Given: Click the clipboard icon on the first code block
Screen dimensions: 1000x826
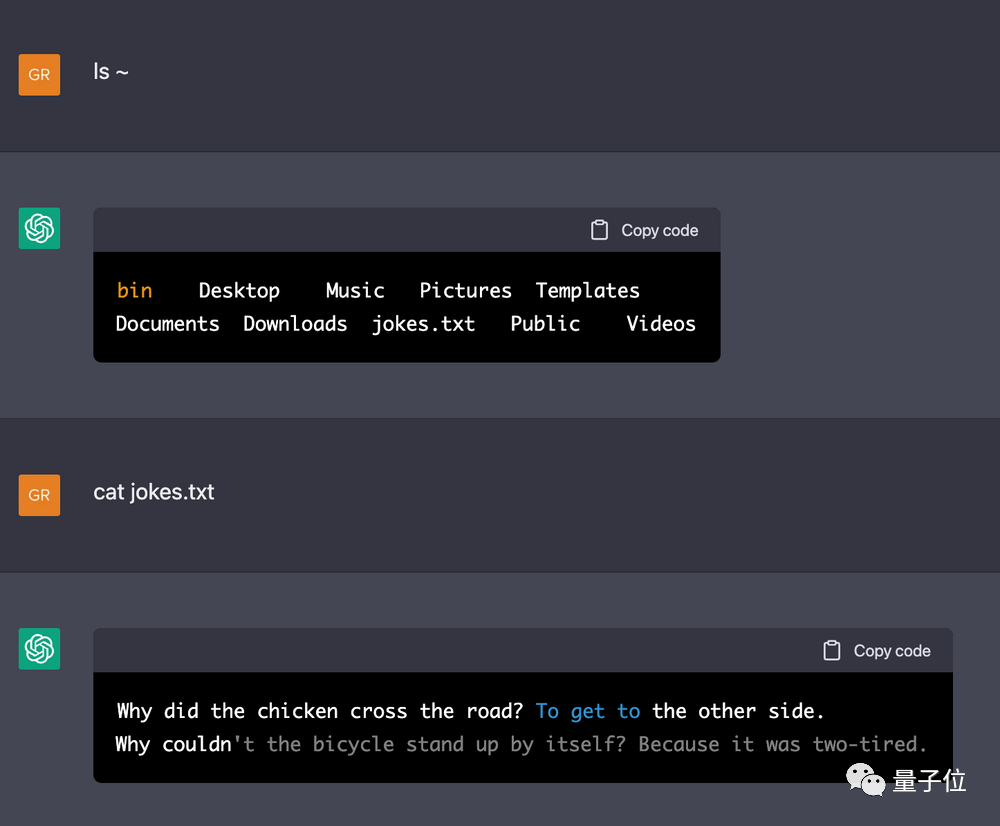Looking at the screenshot, I should pos(600,229).
